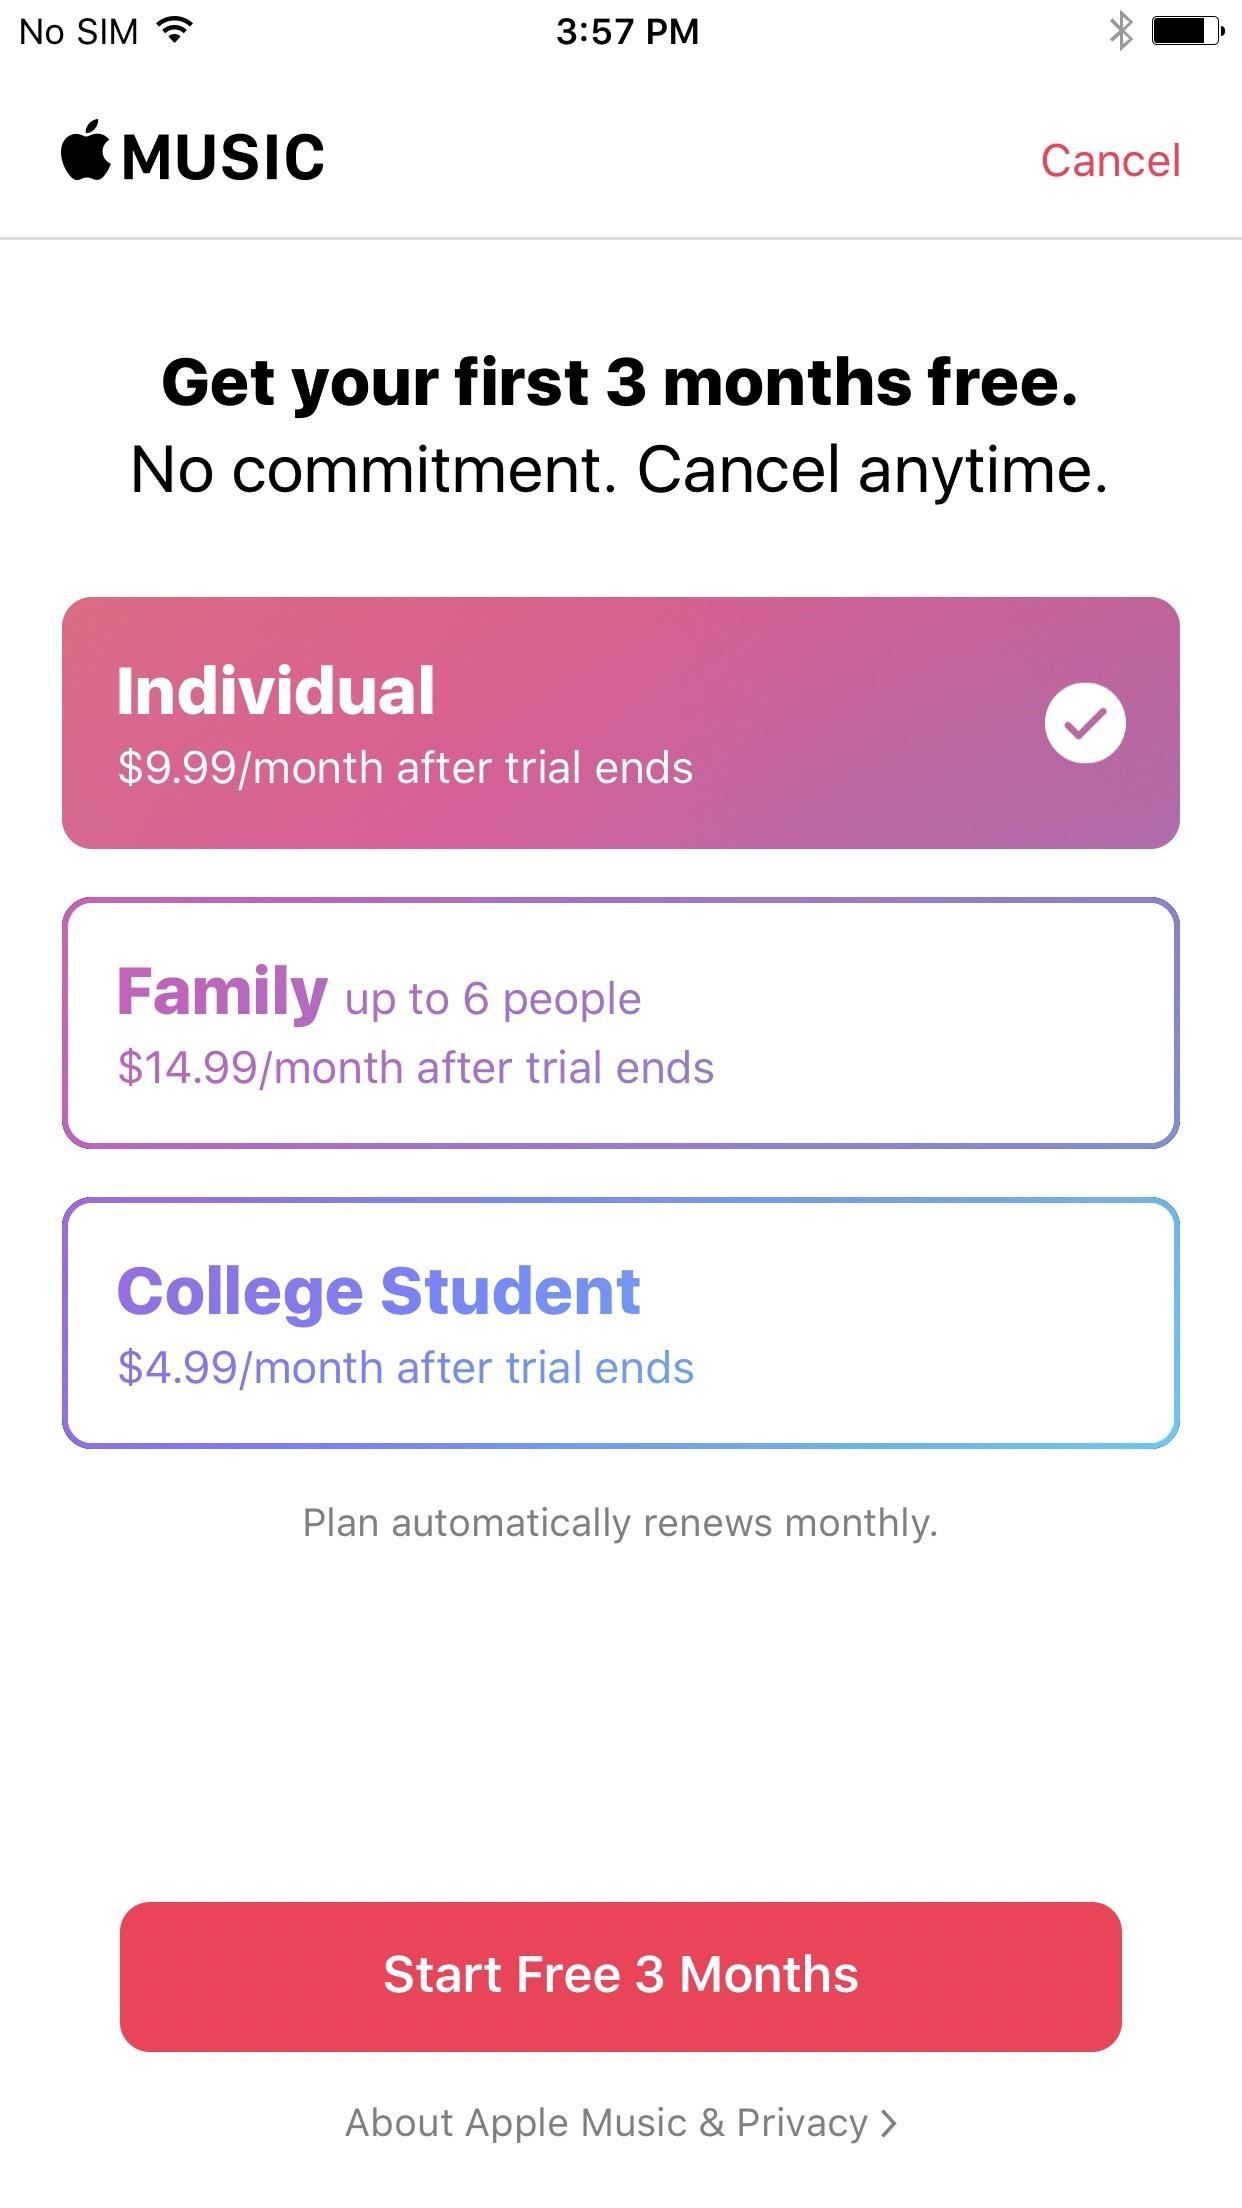Open About Apple Music & Privacy link
Image resolution: width=1242 pixels, height=2208 pixels.
click(606, 2123)
